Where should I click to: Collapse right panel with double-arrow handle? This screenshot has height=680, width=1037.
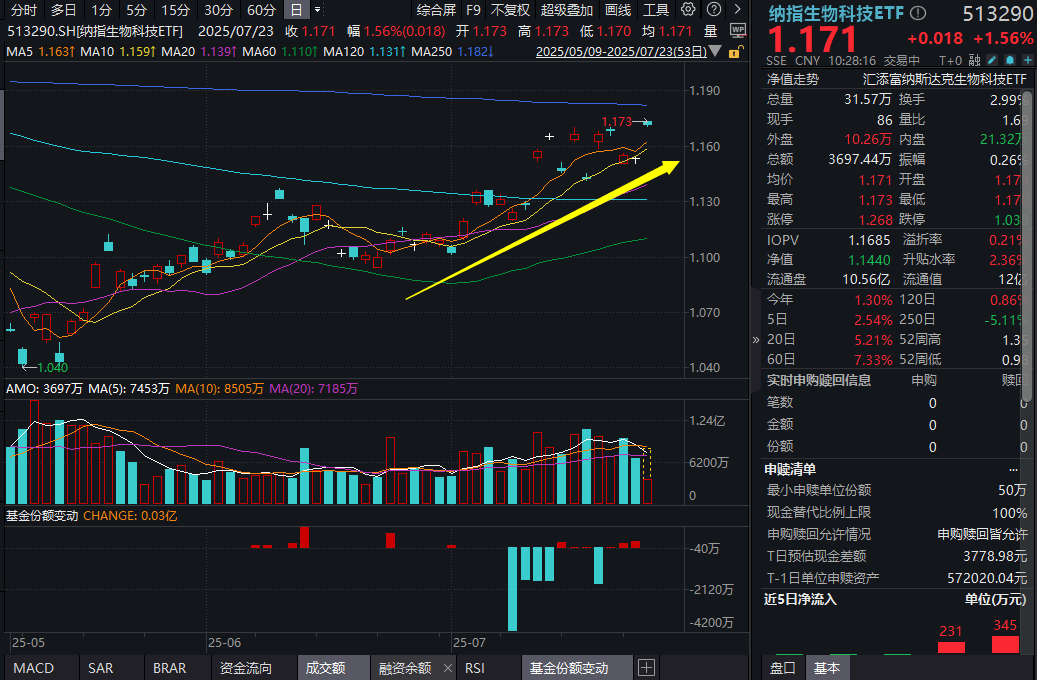click(x=756, y=340)
